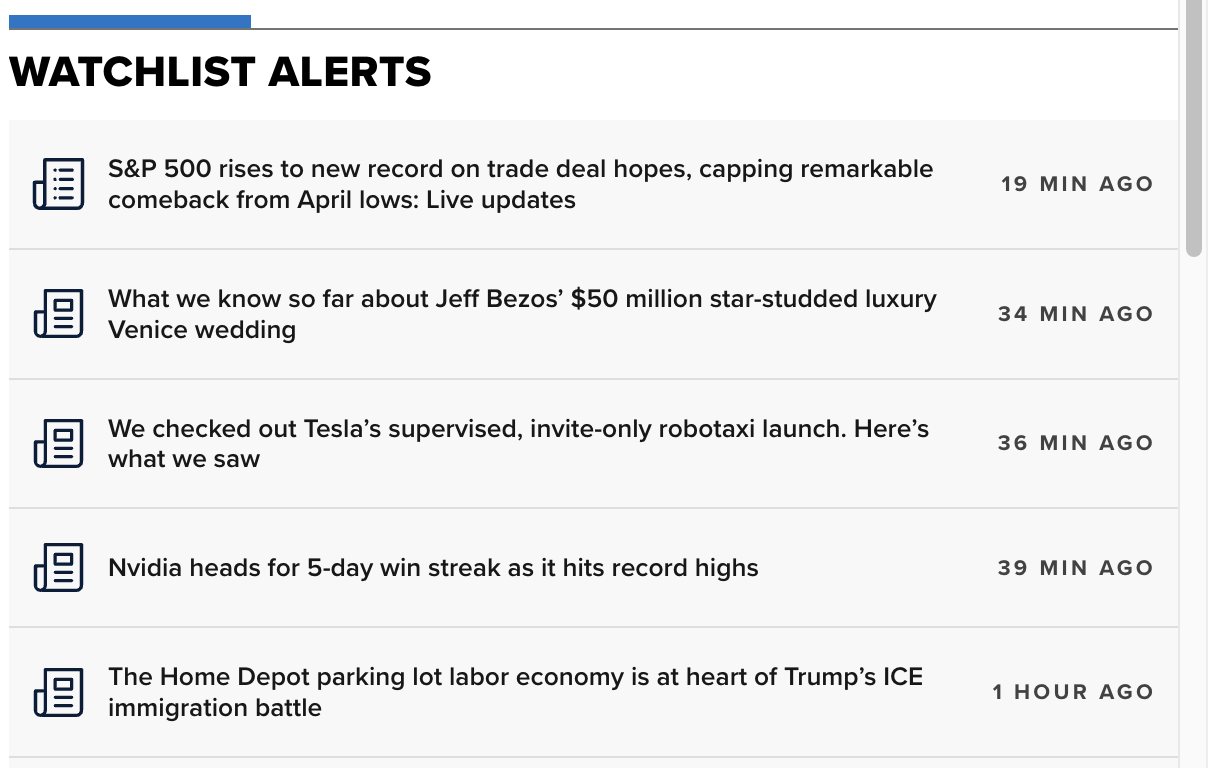Image resolution: width=1208 pixels, height=768 pixels.
Task: Click the live updates icon beside S&P 500 alert
Action: coord(59,184)
